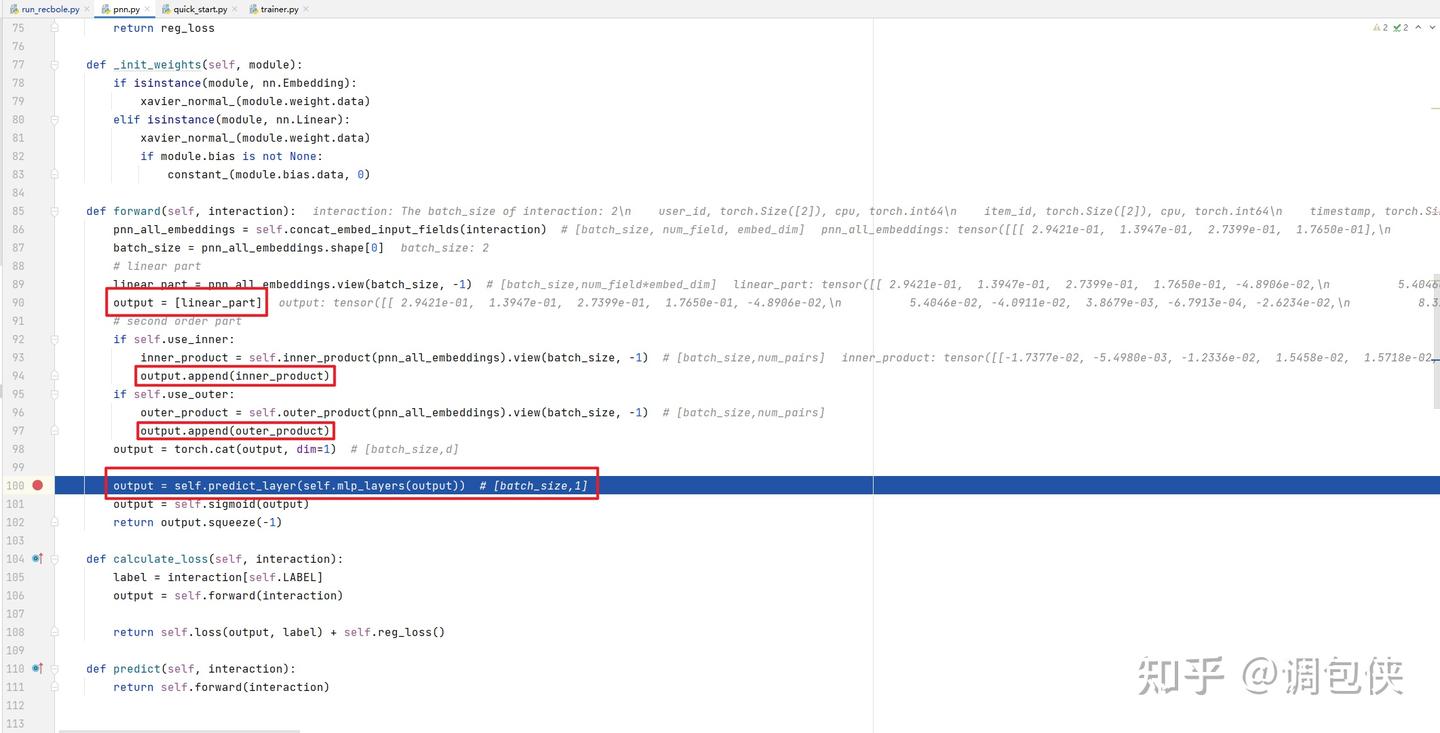Viewport: 1440px width, 733px height.
Task: Collapse the _init_weights function at line 77
Action: tap(55, 64)
